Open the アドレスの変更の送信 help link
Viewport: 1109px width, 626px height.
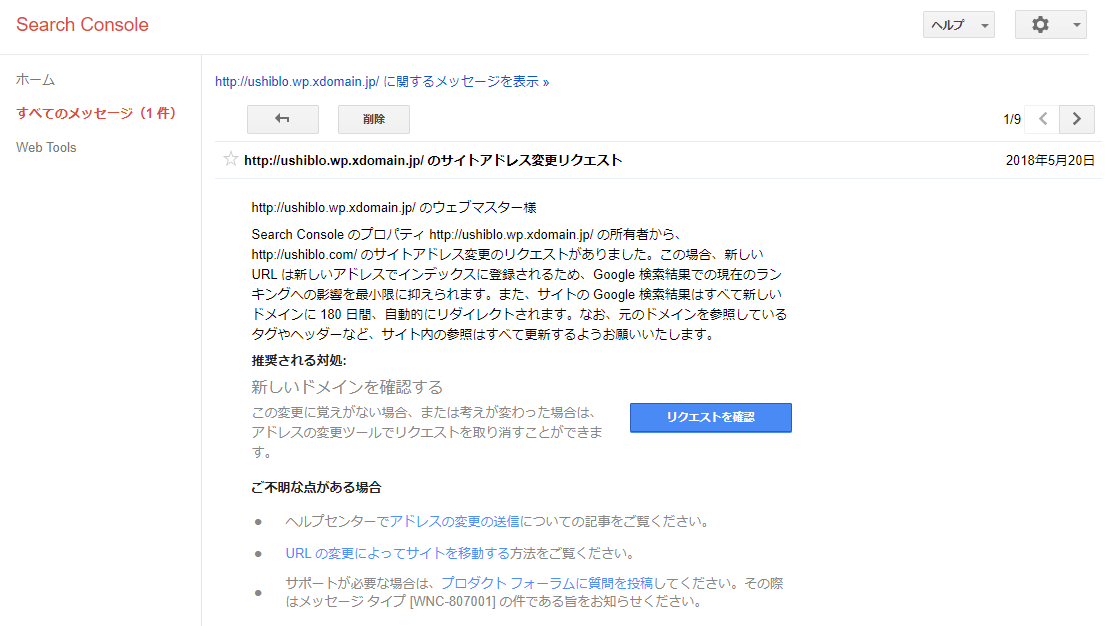click(455, 521)
